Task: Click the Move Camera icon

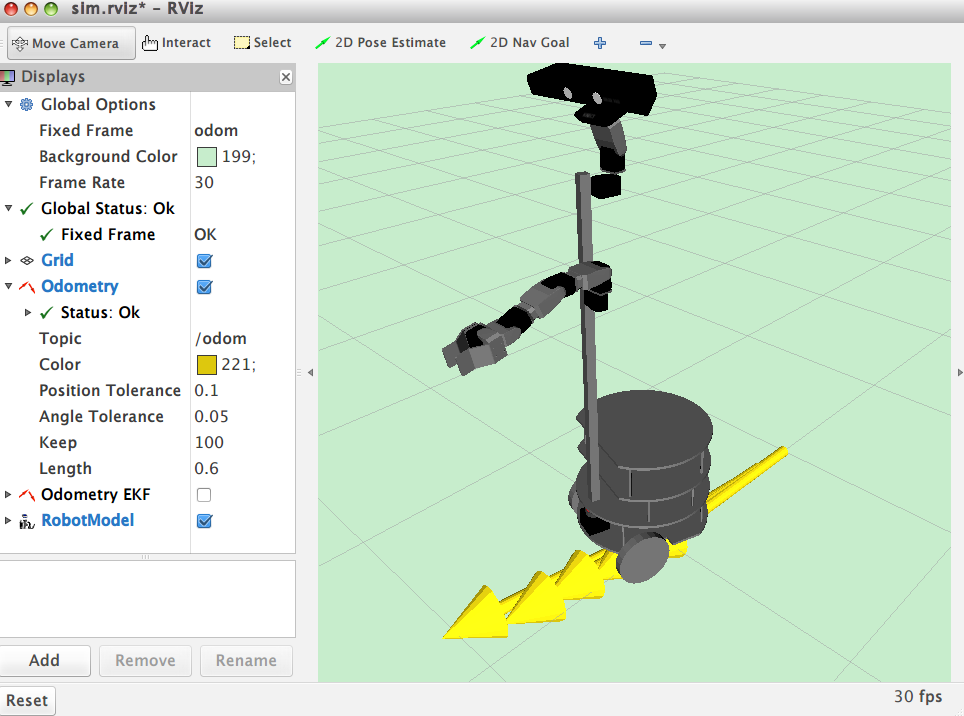Action: tap(20, 43)
